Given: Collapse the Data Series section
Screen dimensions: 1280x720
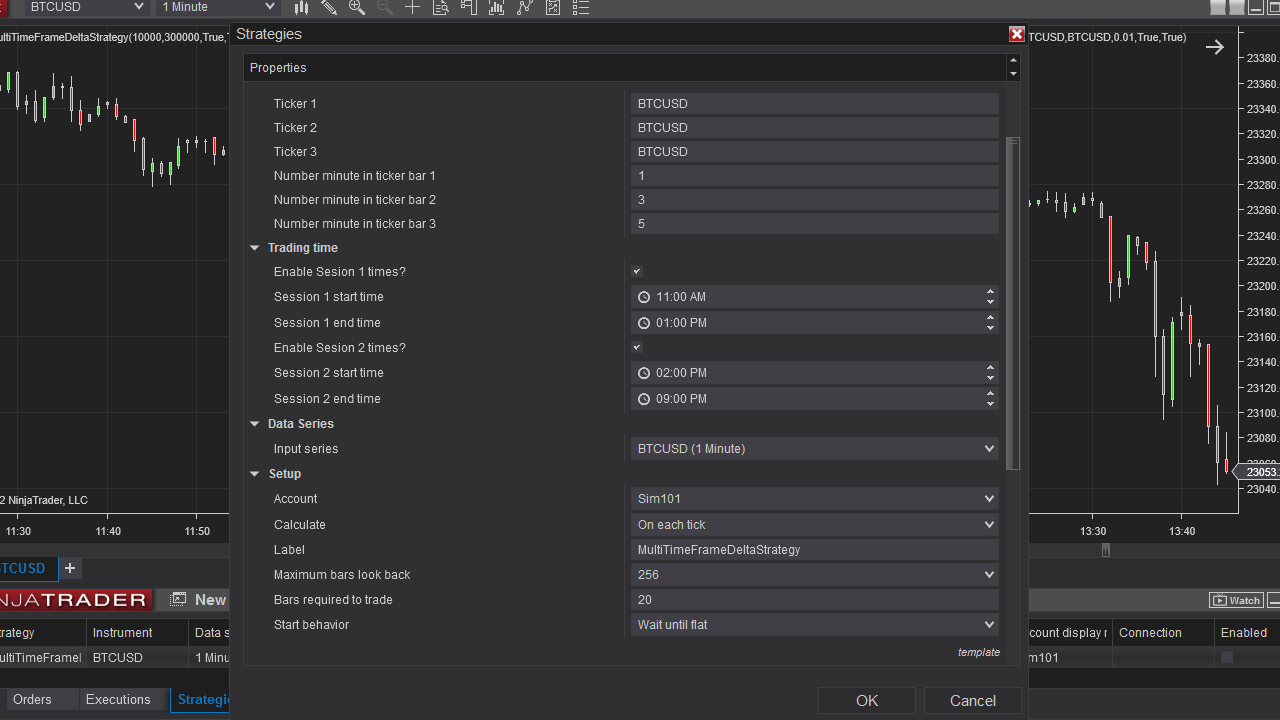Looking at the screenshot, I should click(255, 424).
